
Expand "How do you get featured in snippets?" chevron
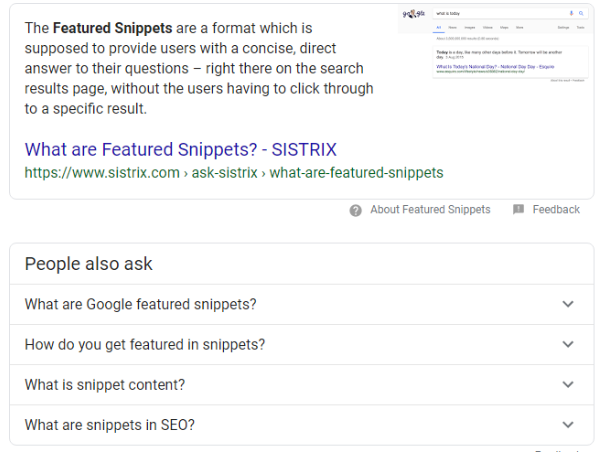[568, 344]
